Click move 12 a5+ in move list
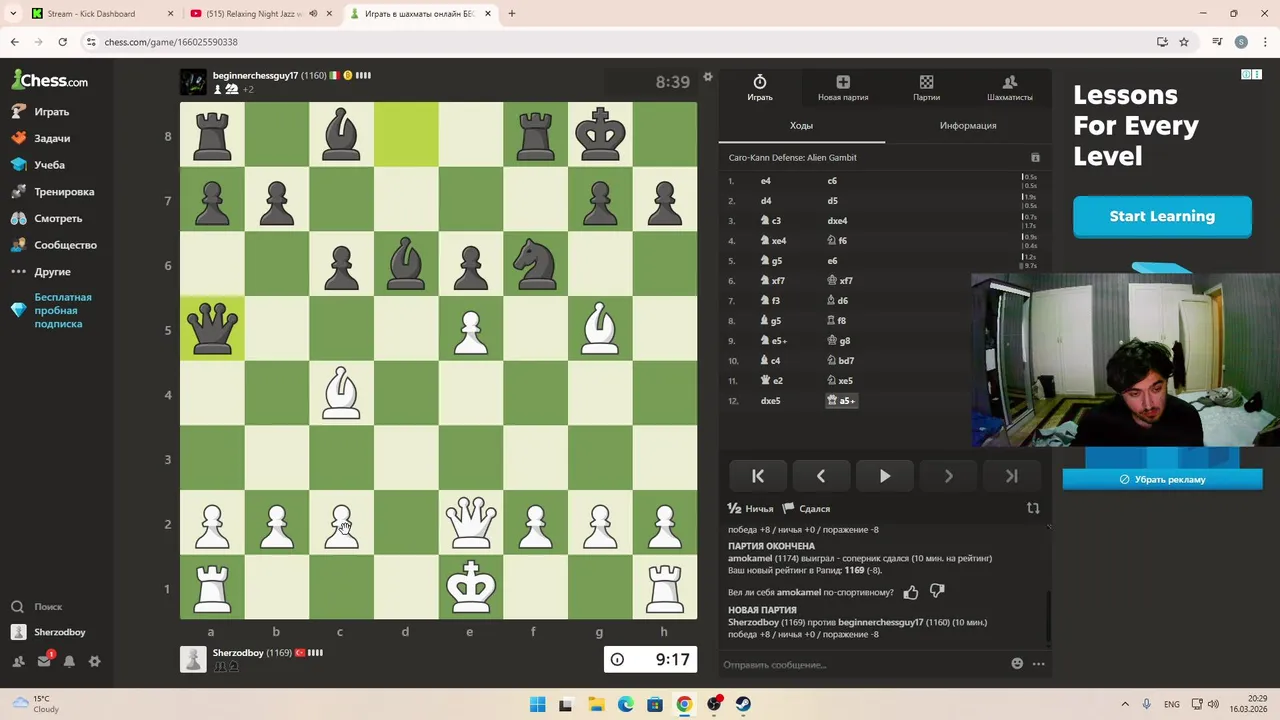The image size is (1280, 720). [x=842, y=401]
